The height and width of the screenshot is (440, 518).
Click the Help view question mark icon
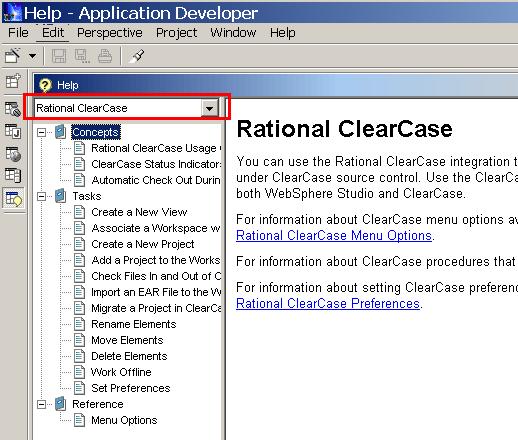tap(45, 85)
